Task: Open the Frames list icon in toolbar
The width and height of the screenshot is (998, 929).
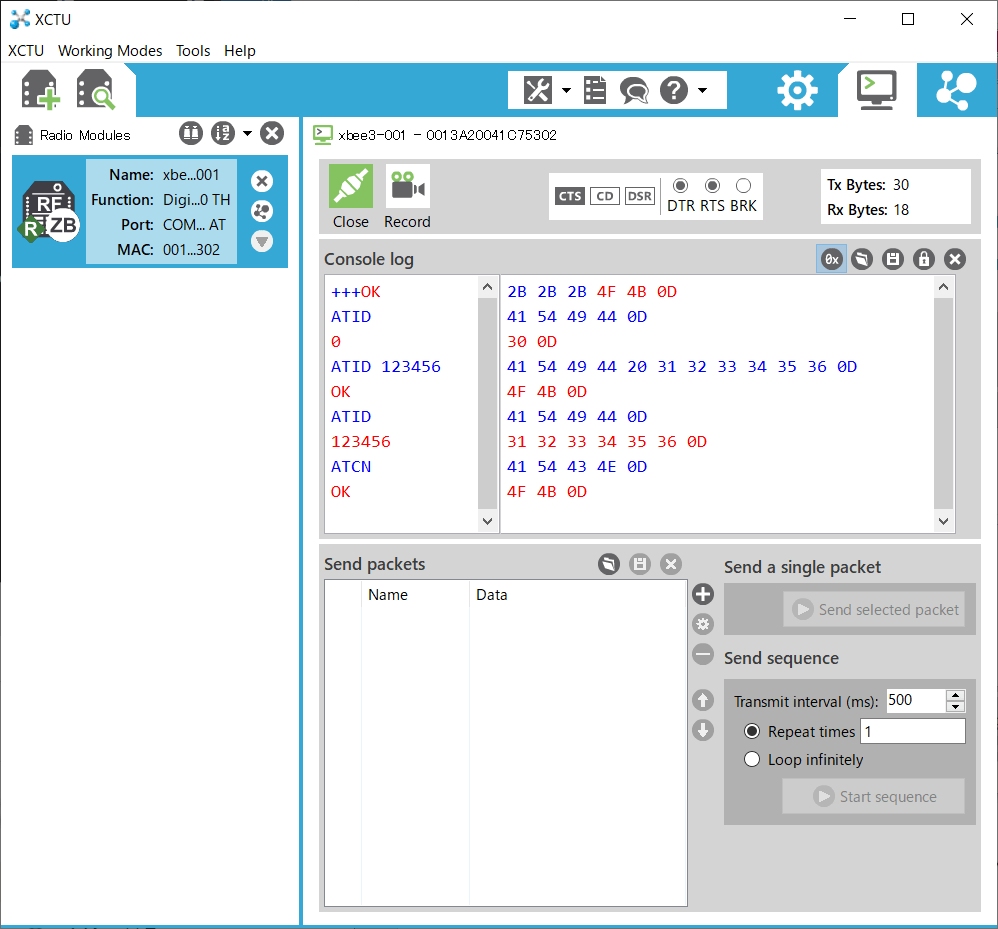Action: coord(595,90)
